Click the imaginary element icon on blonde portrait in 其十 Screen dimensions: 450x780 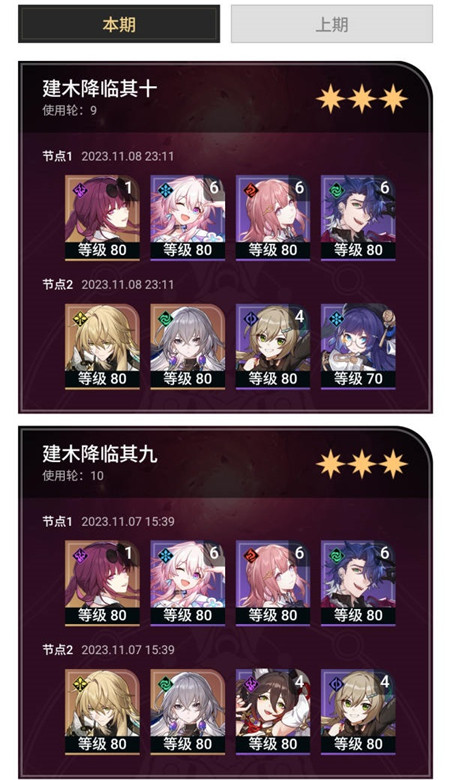click(80, 319)
